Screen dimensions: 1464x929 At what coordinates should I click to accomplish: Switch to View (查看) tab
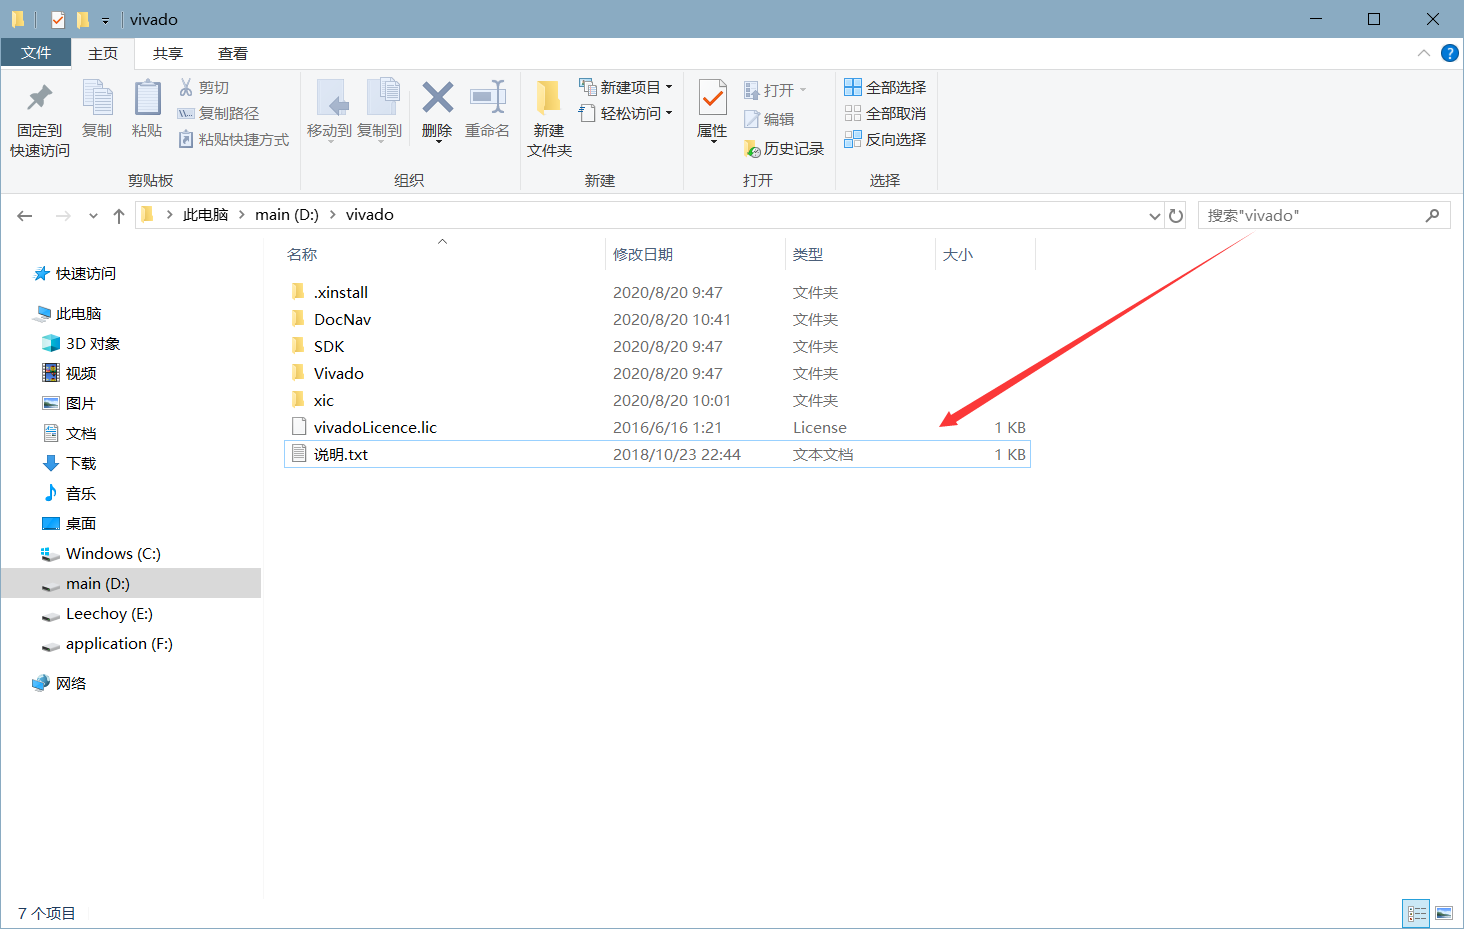point(233,54)
